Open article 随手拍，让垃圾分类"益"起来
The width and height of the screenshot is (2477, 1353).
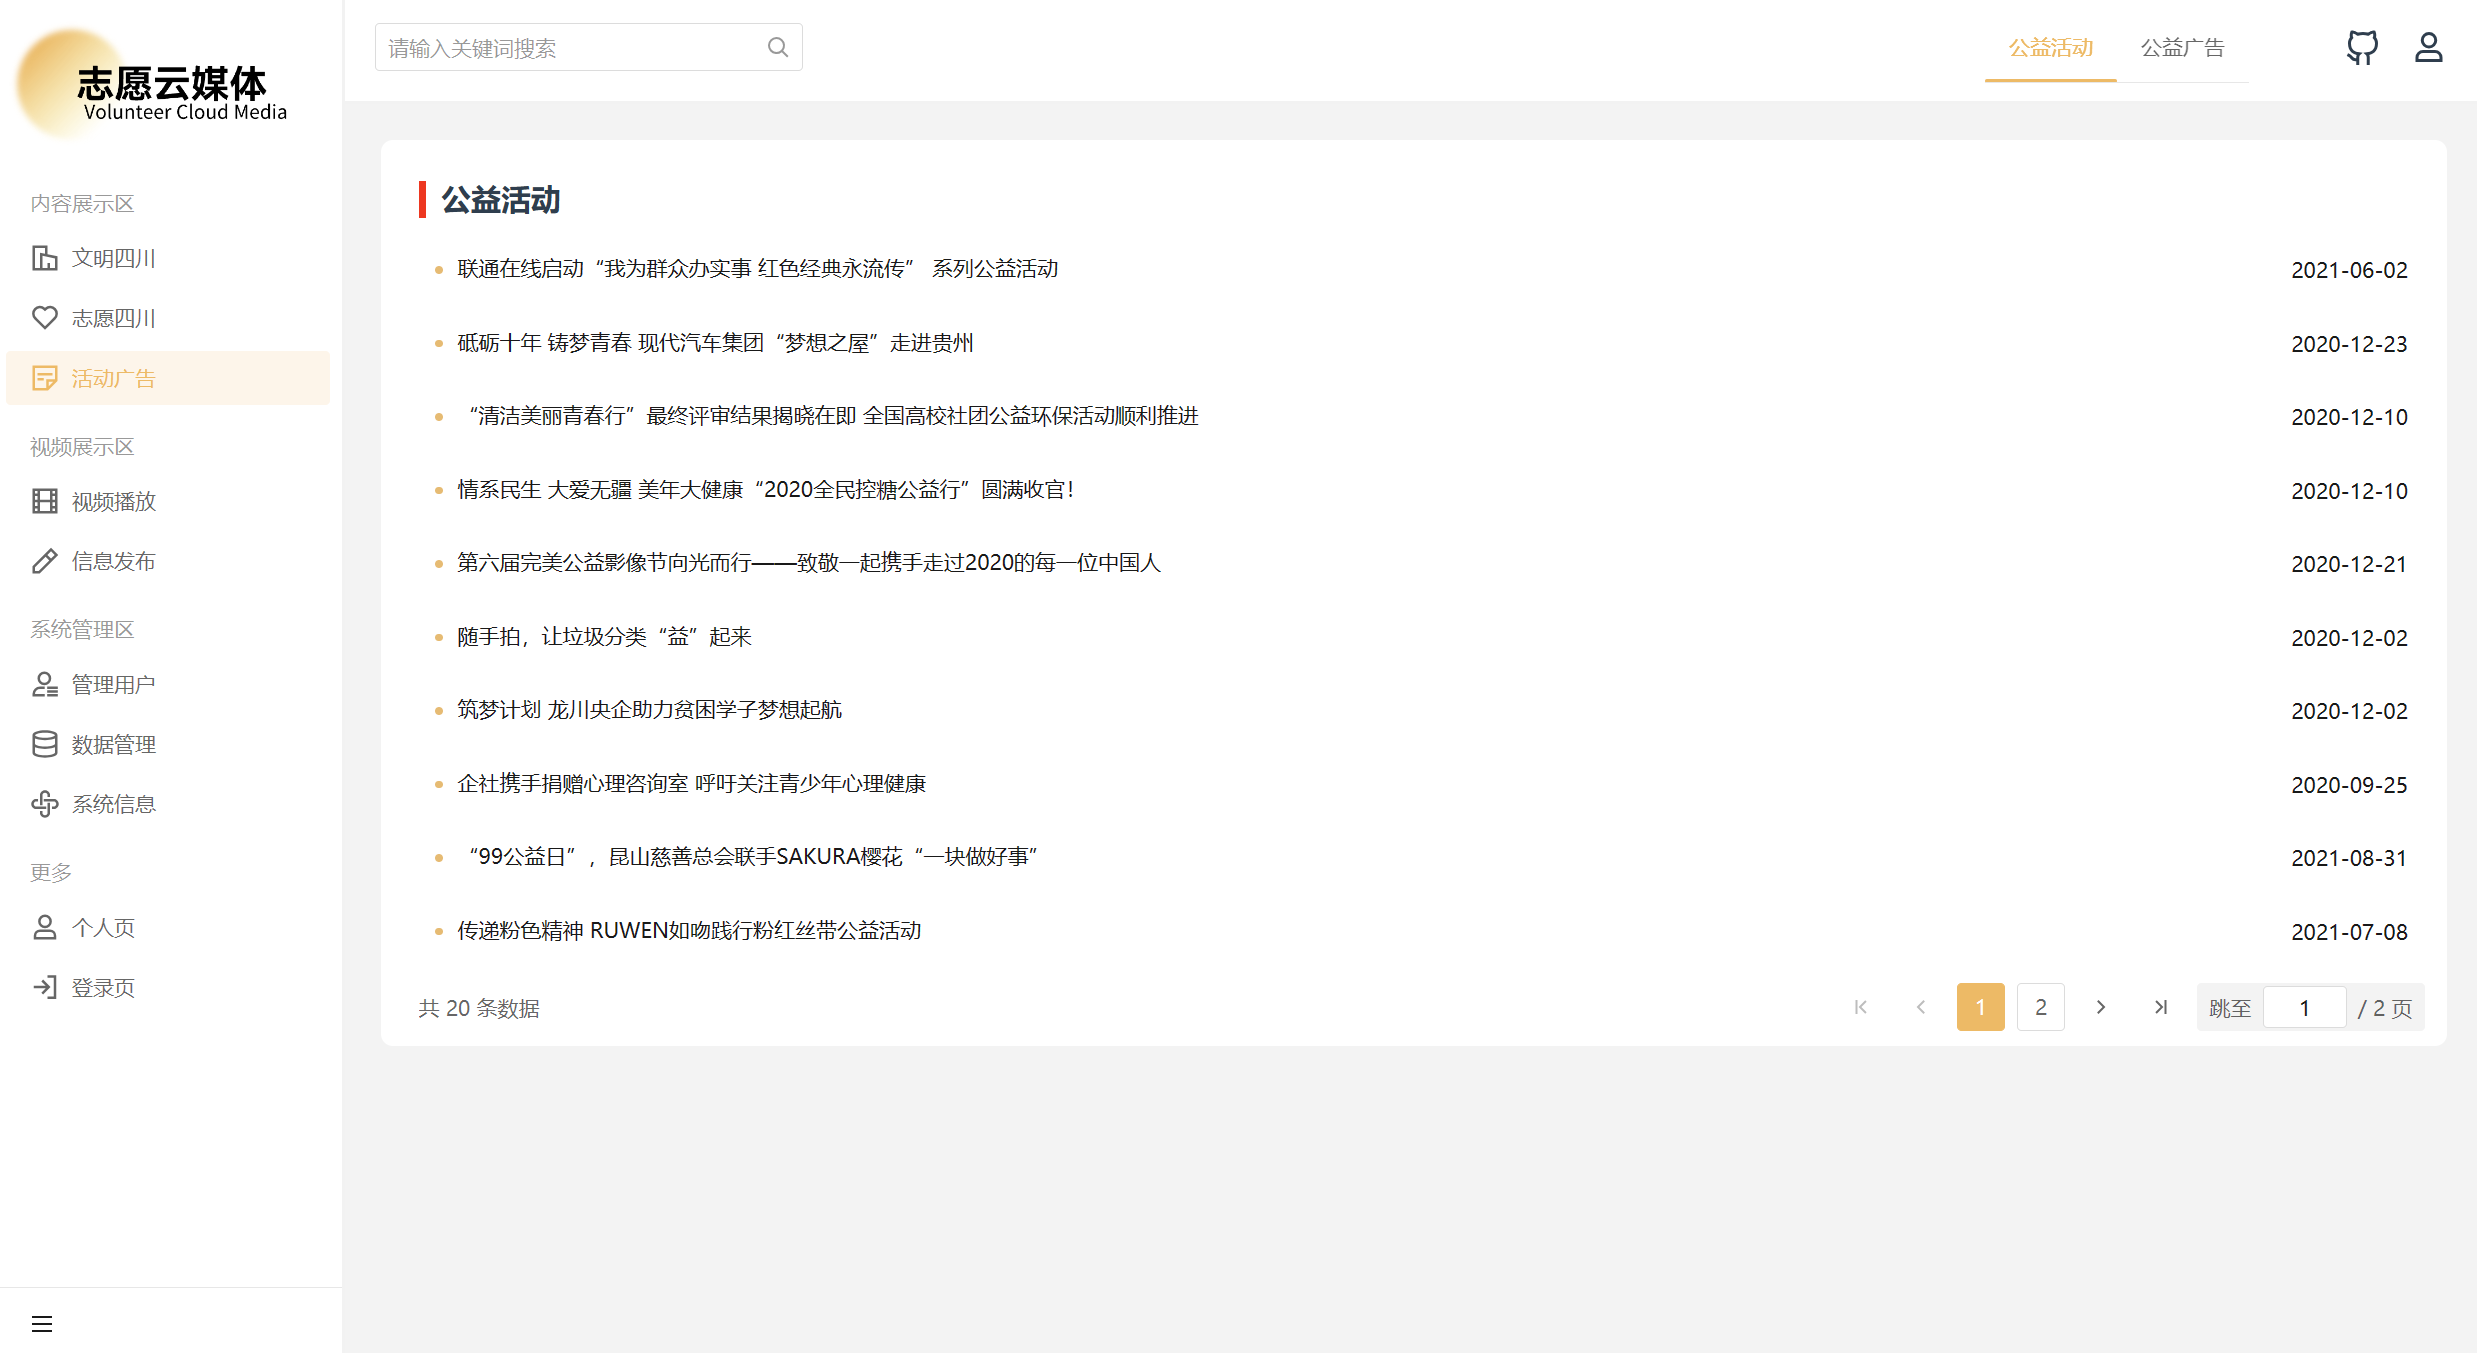pos(604,637)
